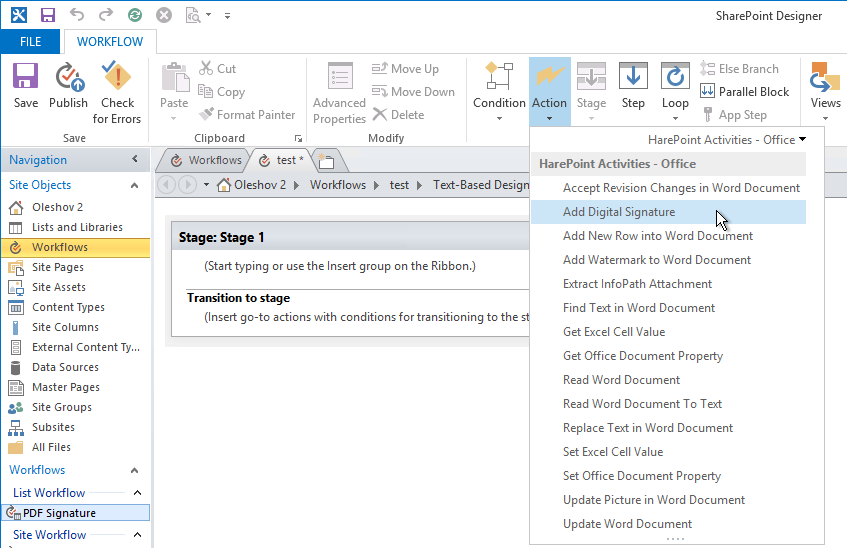Select the WORKFLOW ribbon tab

[x=110, y=42]
